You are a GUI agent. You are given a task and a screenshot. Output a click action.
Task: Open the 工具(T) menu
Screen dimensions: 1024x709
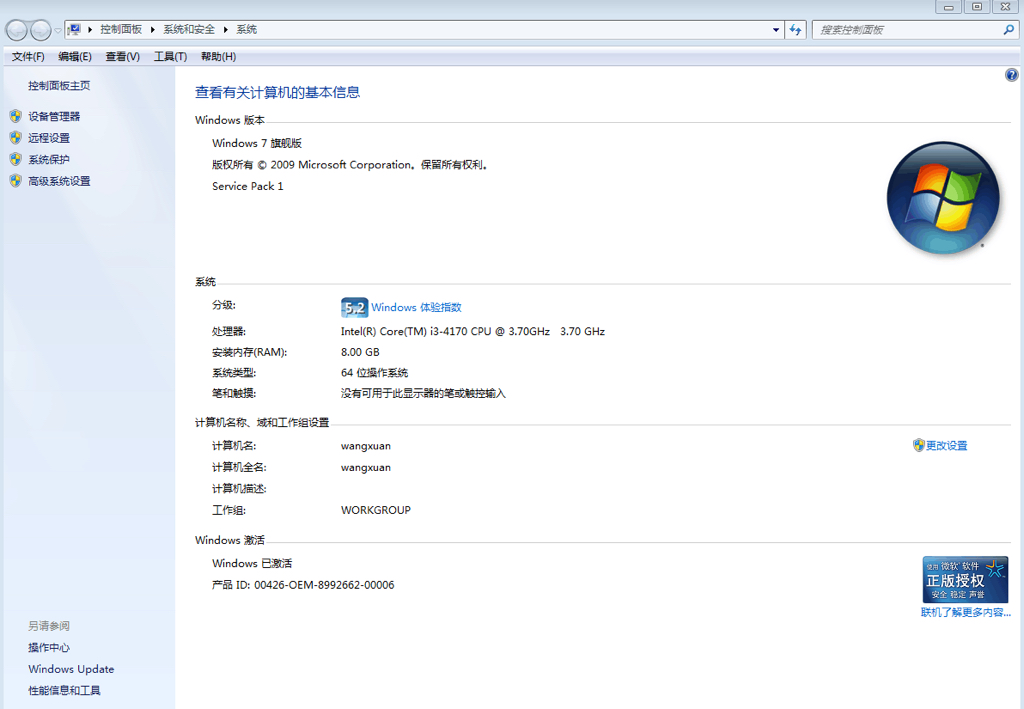[170, 57]
